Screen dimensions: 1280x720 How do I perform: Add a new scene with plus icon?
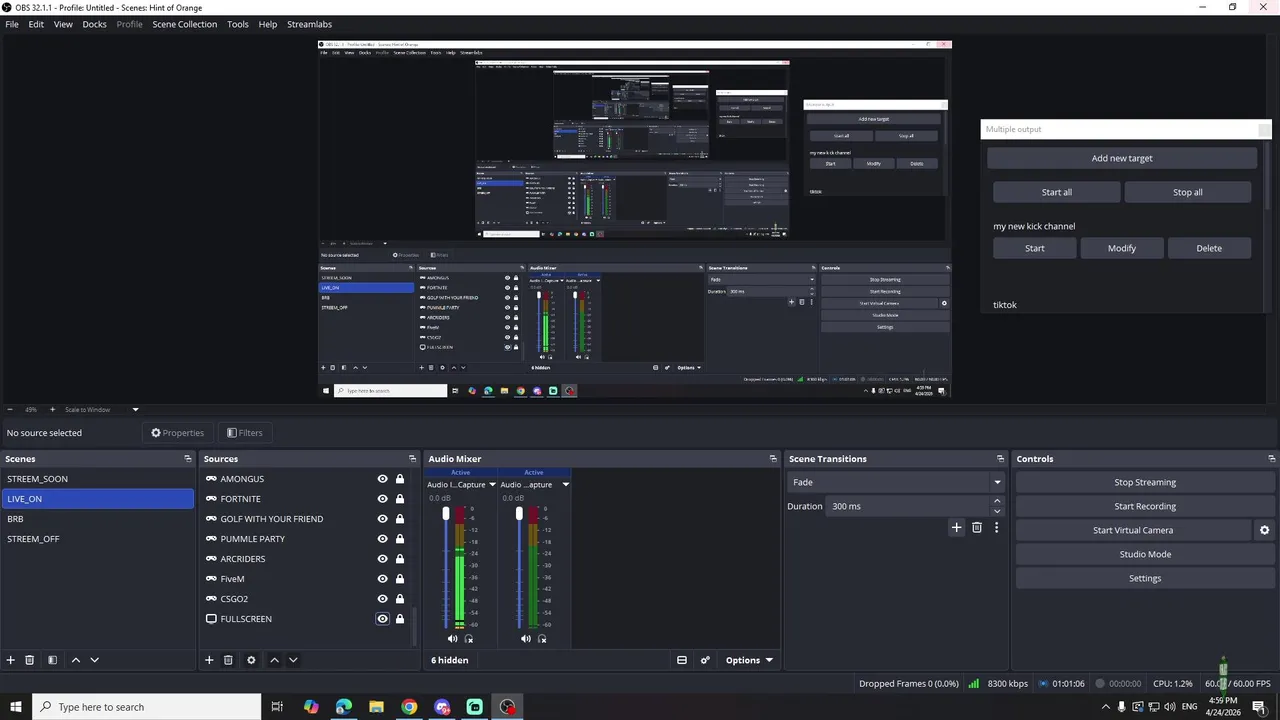11,660
